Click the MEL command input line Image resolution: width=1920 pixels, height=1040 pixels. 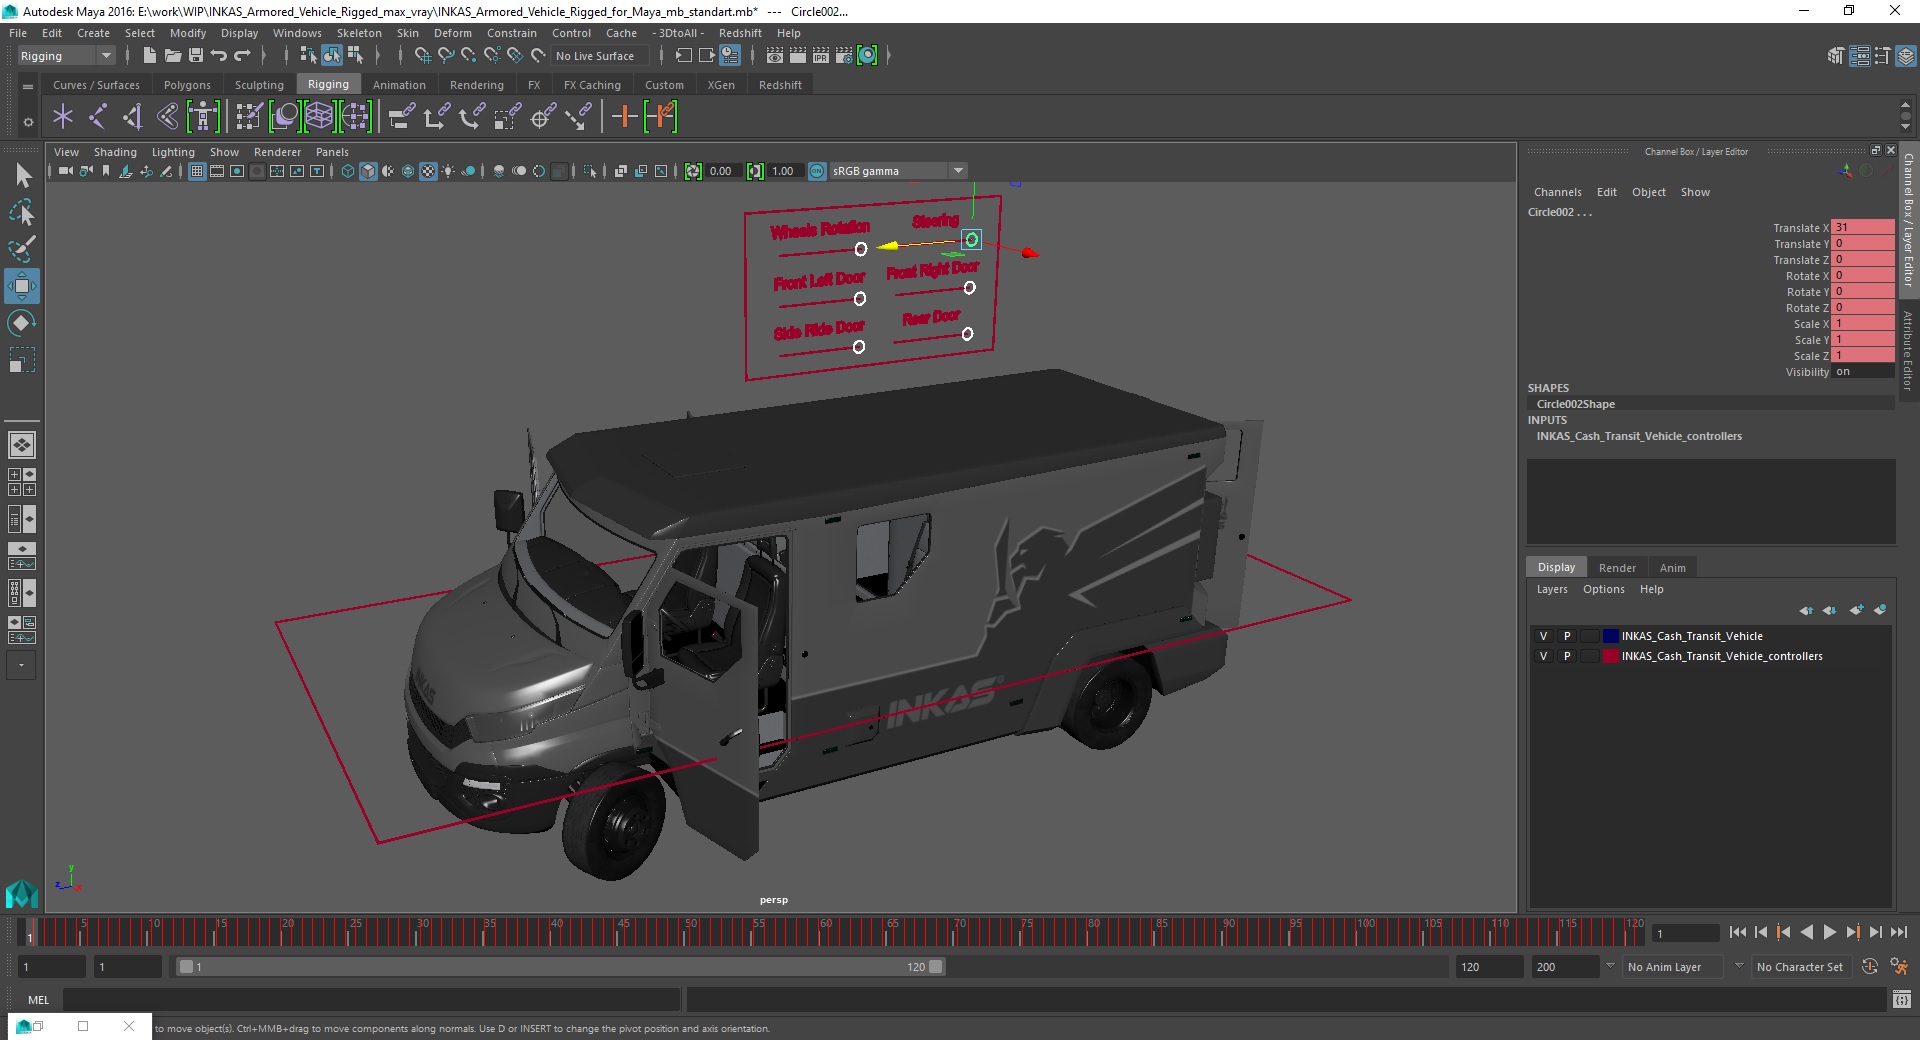(x=371, y=999)
